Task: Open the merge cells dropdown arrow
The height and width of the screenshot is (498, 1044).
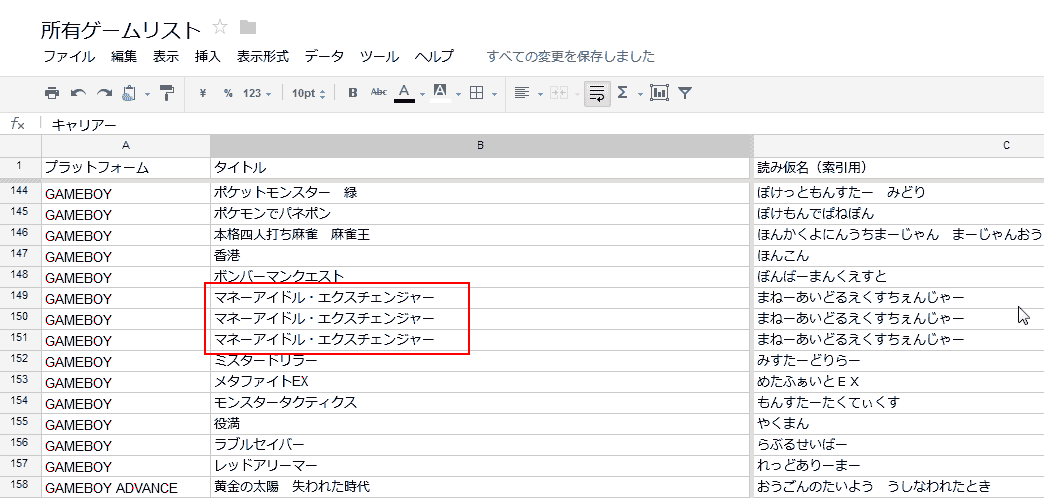Action: point(575,95)
